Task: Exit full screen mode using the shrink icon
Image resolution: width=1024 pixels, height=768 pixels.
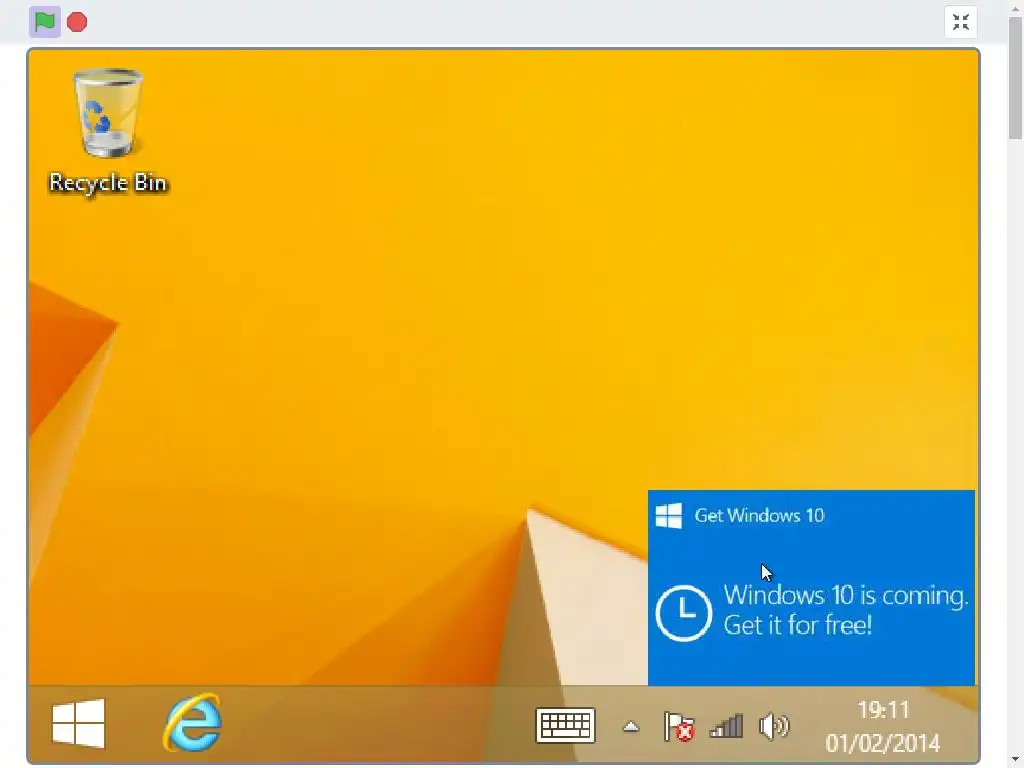Action: point(961,22)
